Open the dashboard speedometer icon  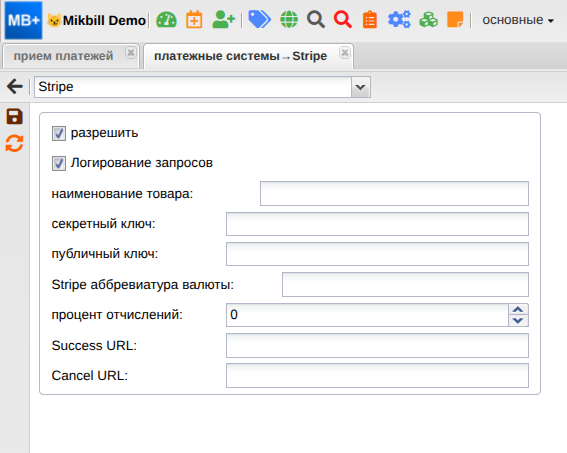point(166,20)
